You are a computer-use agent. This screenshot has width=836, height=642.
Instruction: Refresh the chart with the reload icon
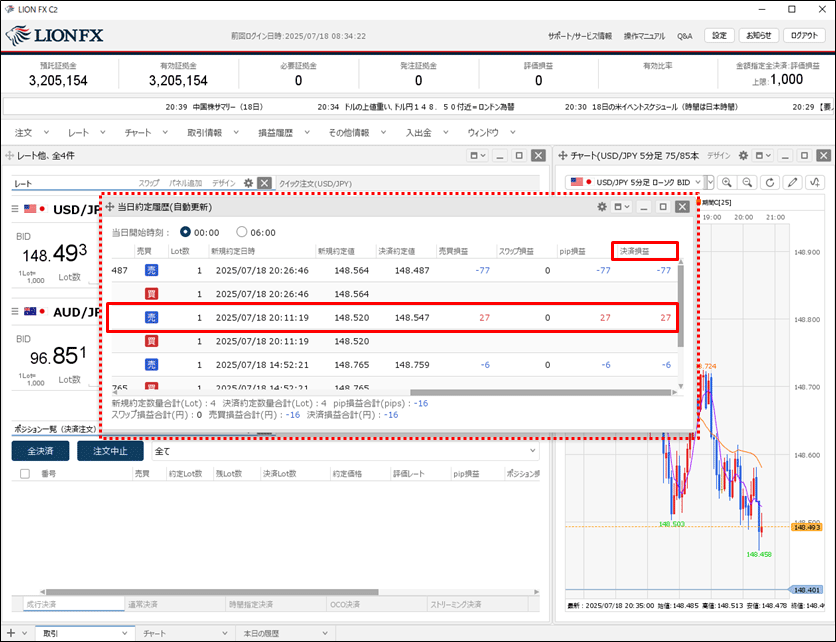pos(769,182)
